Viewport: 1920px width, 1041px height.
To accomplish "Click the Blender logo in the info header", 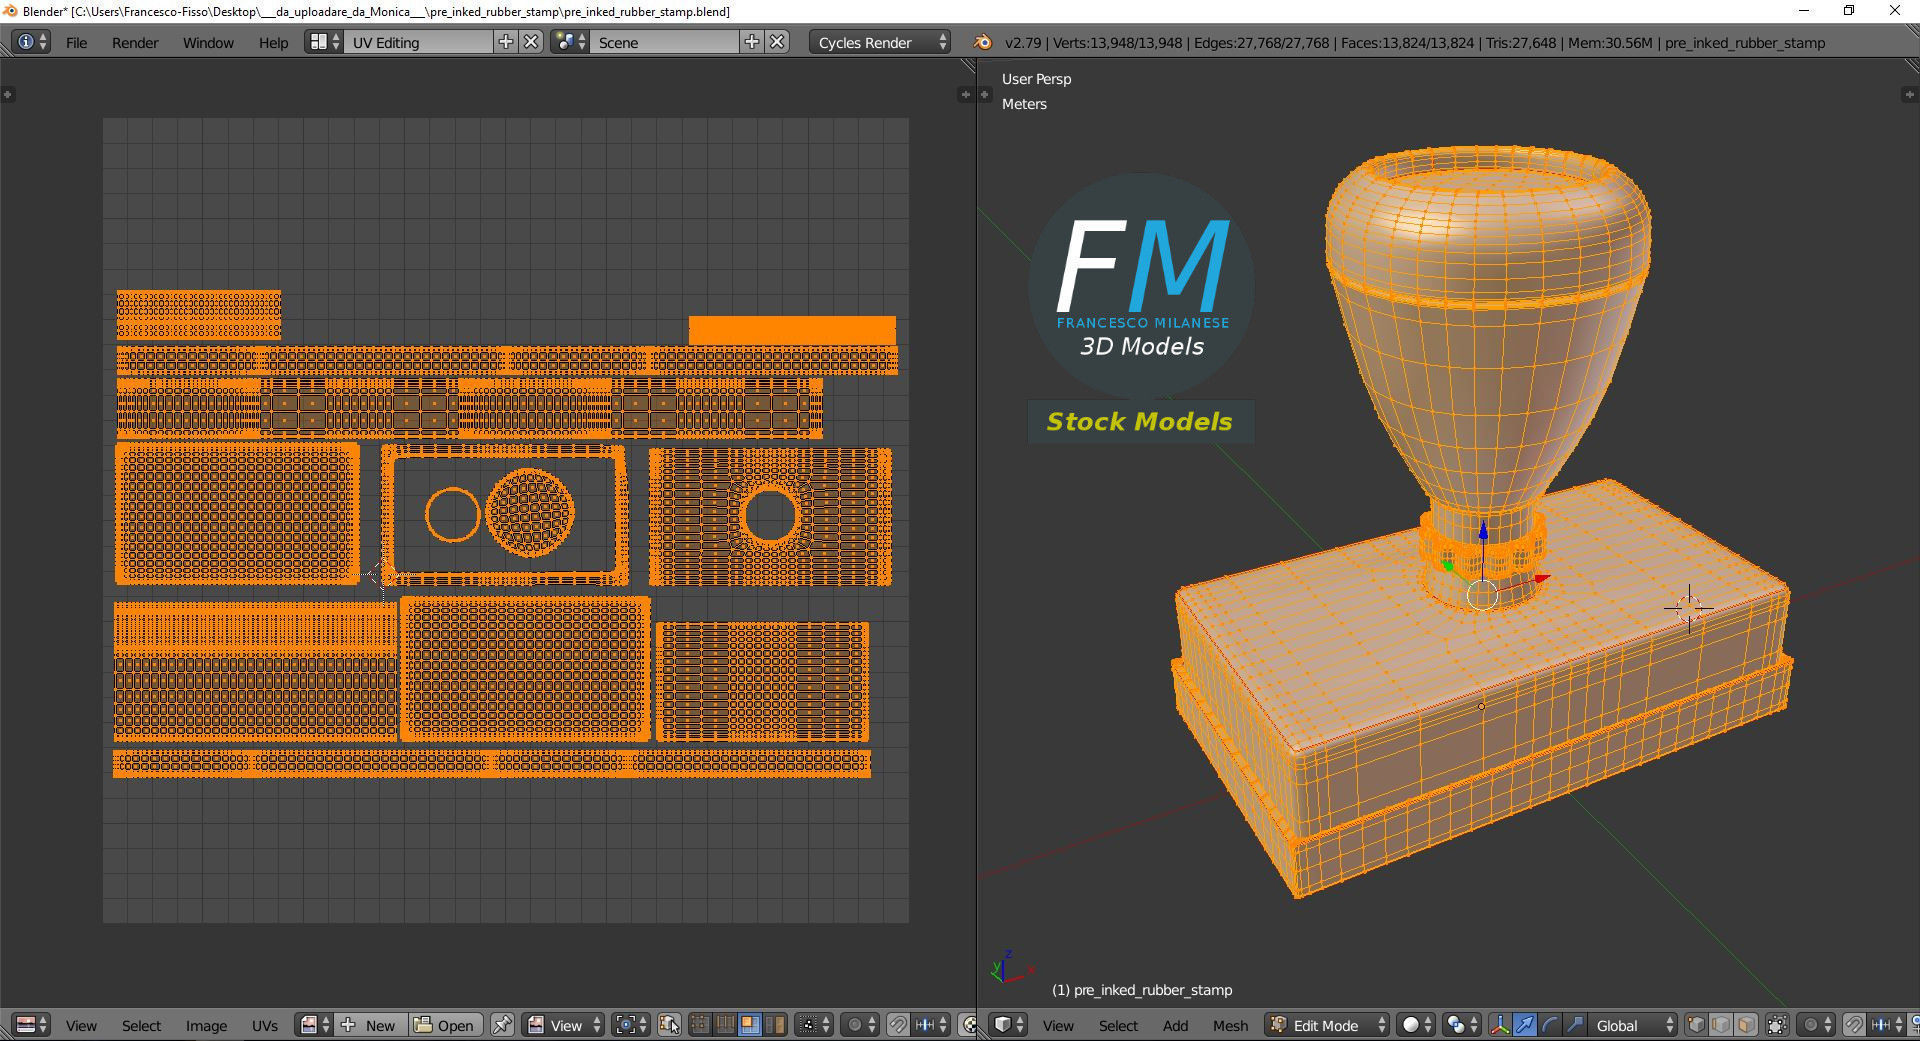I will (x=982, y=42).
